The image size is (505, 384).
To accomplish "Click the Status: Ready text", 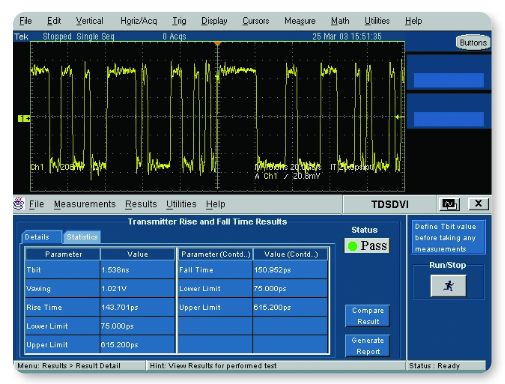I will pyautogui.click(x=434, y=366).
